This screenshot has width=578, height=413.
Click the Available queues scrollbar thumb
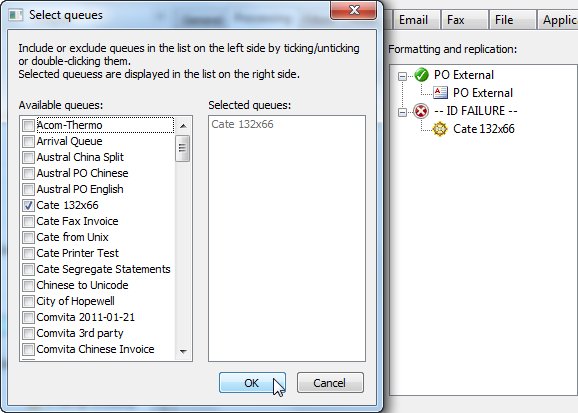(183, 148)
